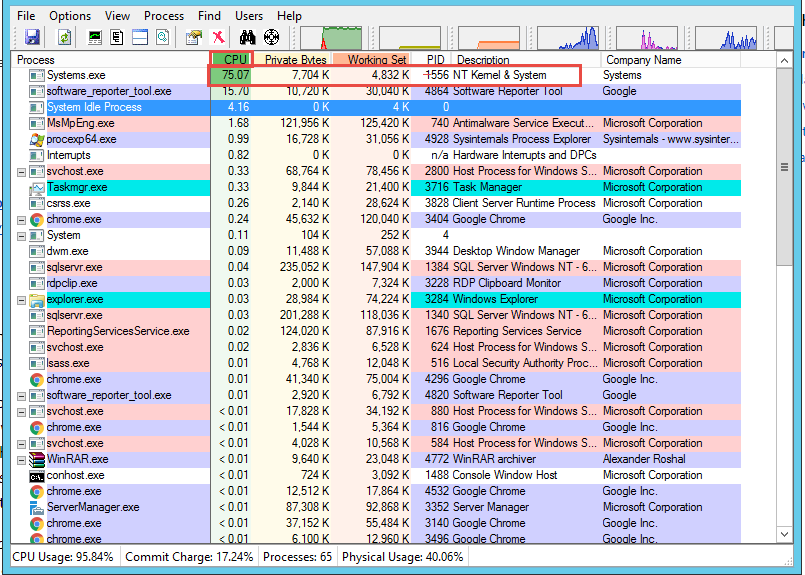Open the Process menu
This screenshot has width=805, height=575.
(x=164, y=16)
